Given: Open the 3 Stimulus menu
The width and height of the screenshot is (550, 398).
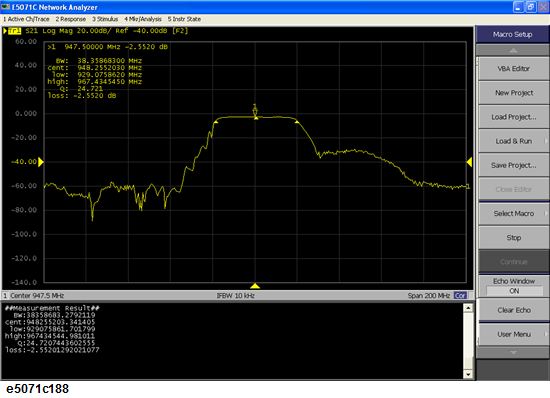Looking at the screenshot, I should point(105,19).
